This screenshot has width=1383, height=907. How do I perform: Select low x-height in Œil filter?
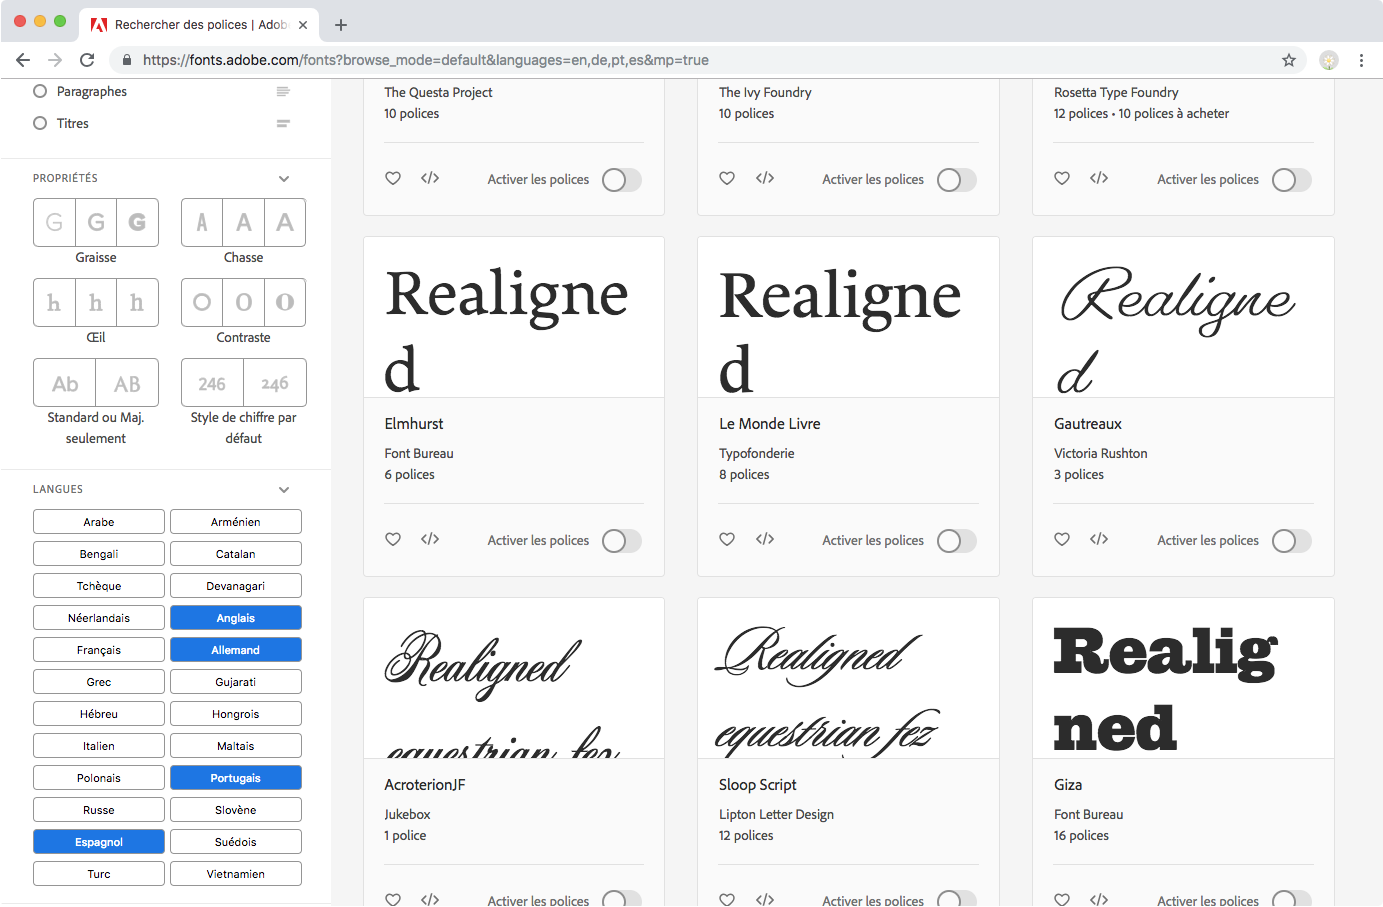coord(54,302)
